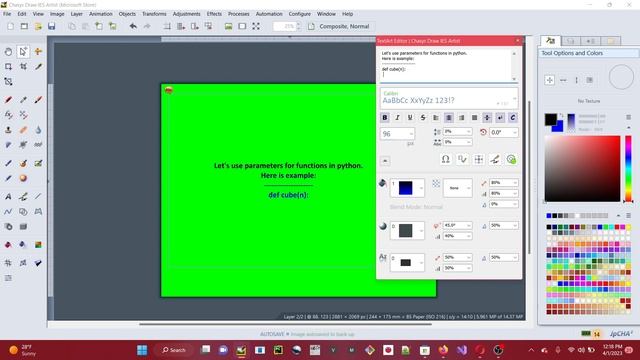The width and height of the screenshot is (640, 360).
Task: Select the bandage healing tool
Action: 23,130
